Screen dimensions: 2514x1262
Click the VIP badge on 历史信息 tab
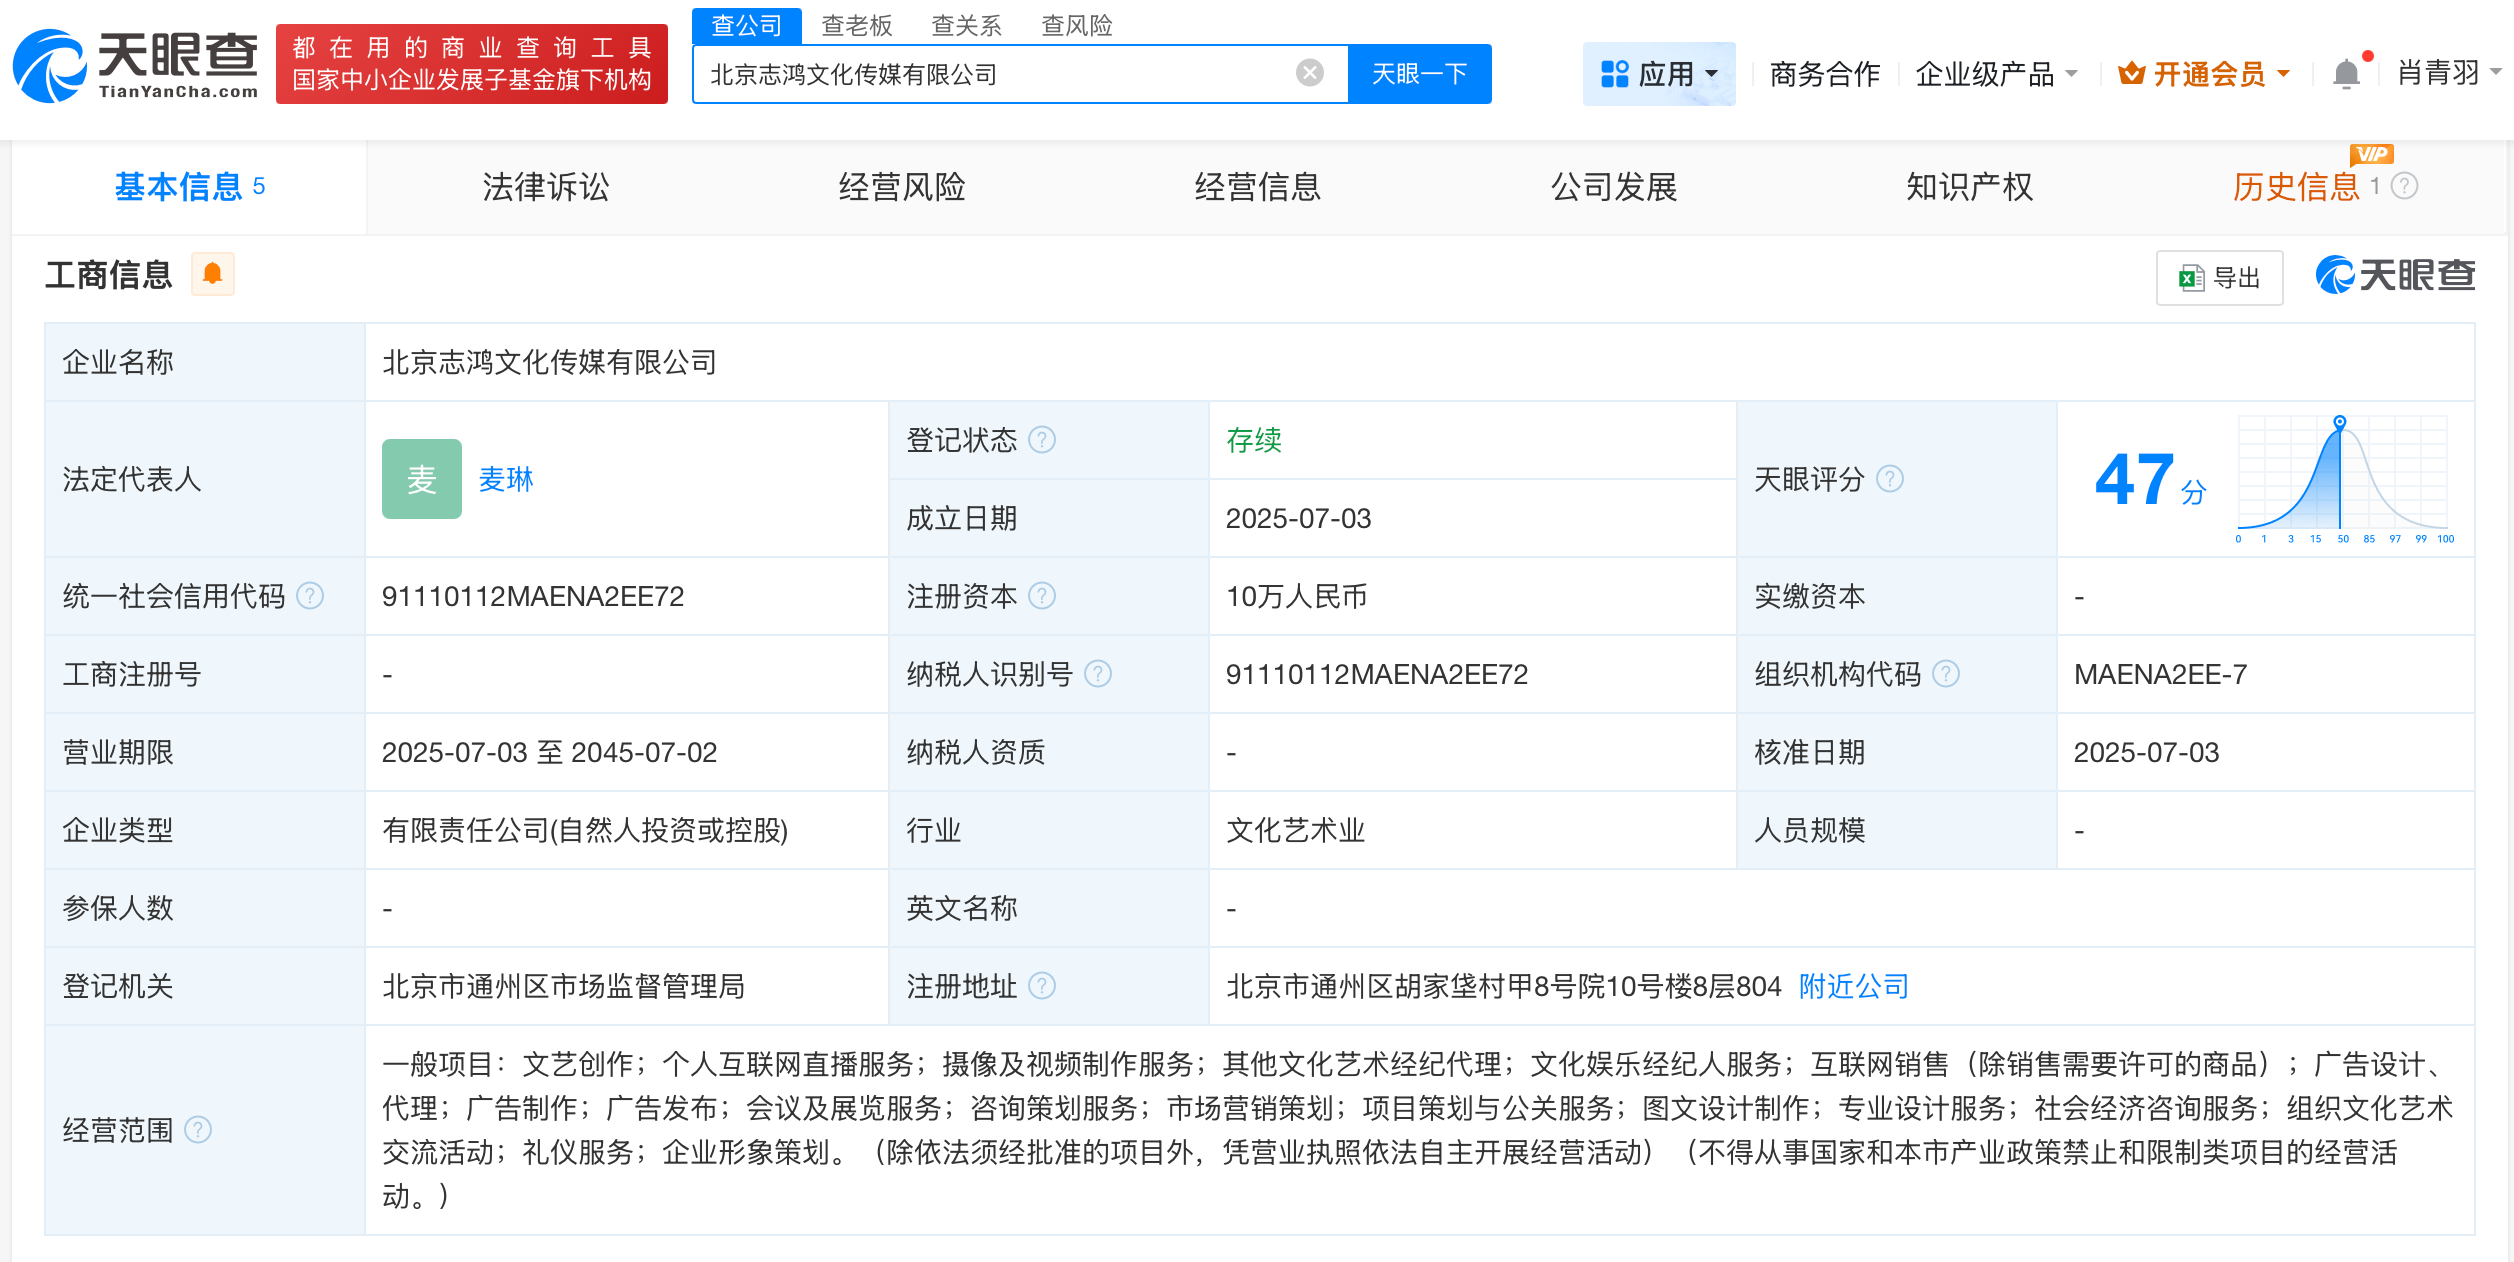2374,153
